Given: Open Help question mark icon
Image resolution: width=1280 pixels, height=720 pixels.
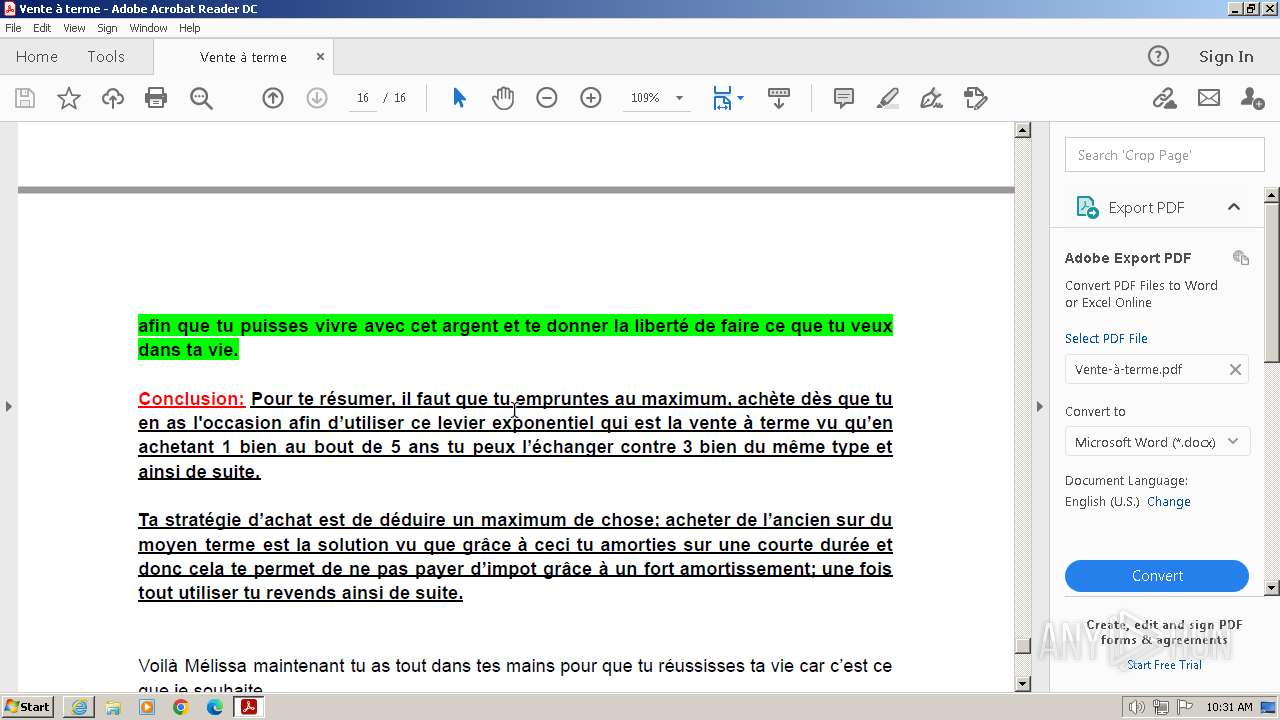Looking at the screenshot, I should click(x=1158, y=56).
